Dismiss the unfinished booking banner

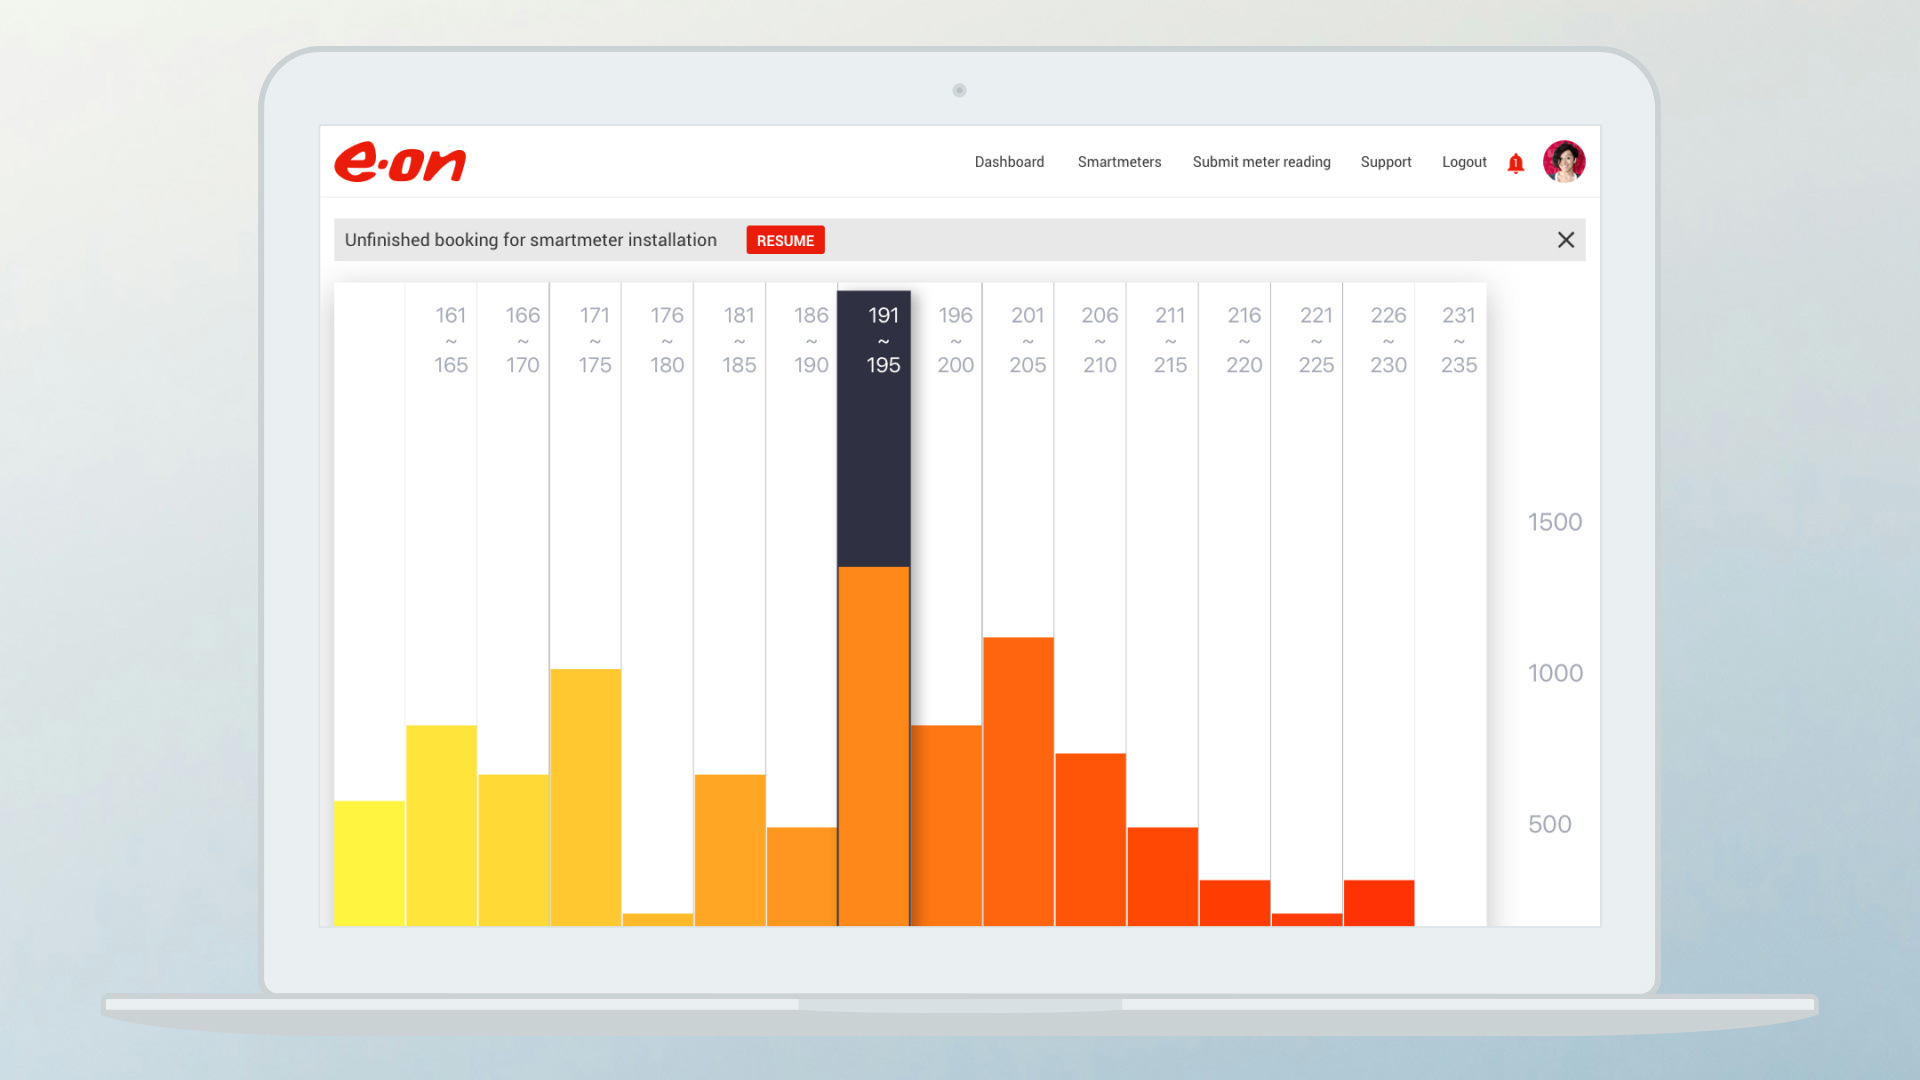click(1565, 240)
